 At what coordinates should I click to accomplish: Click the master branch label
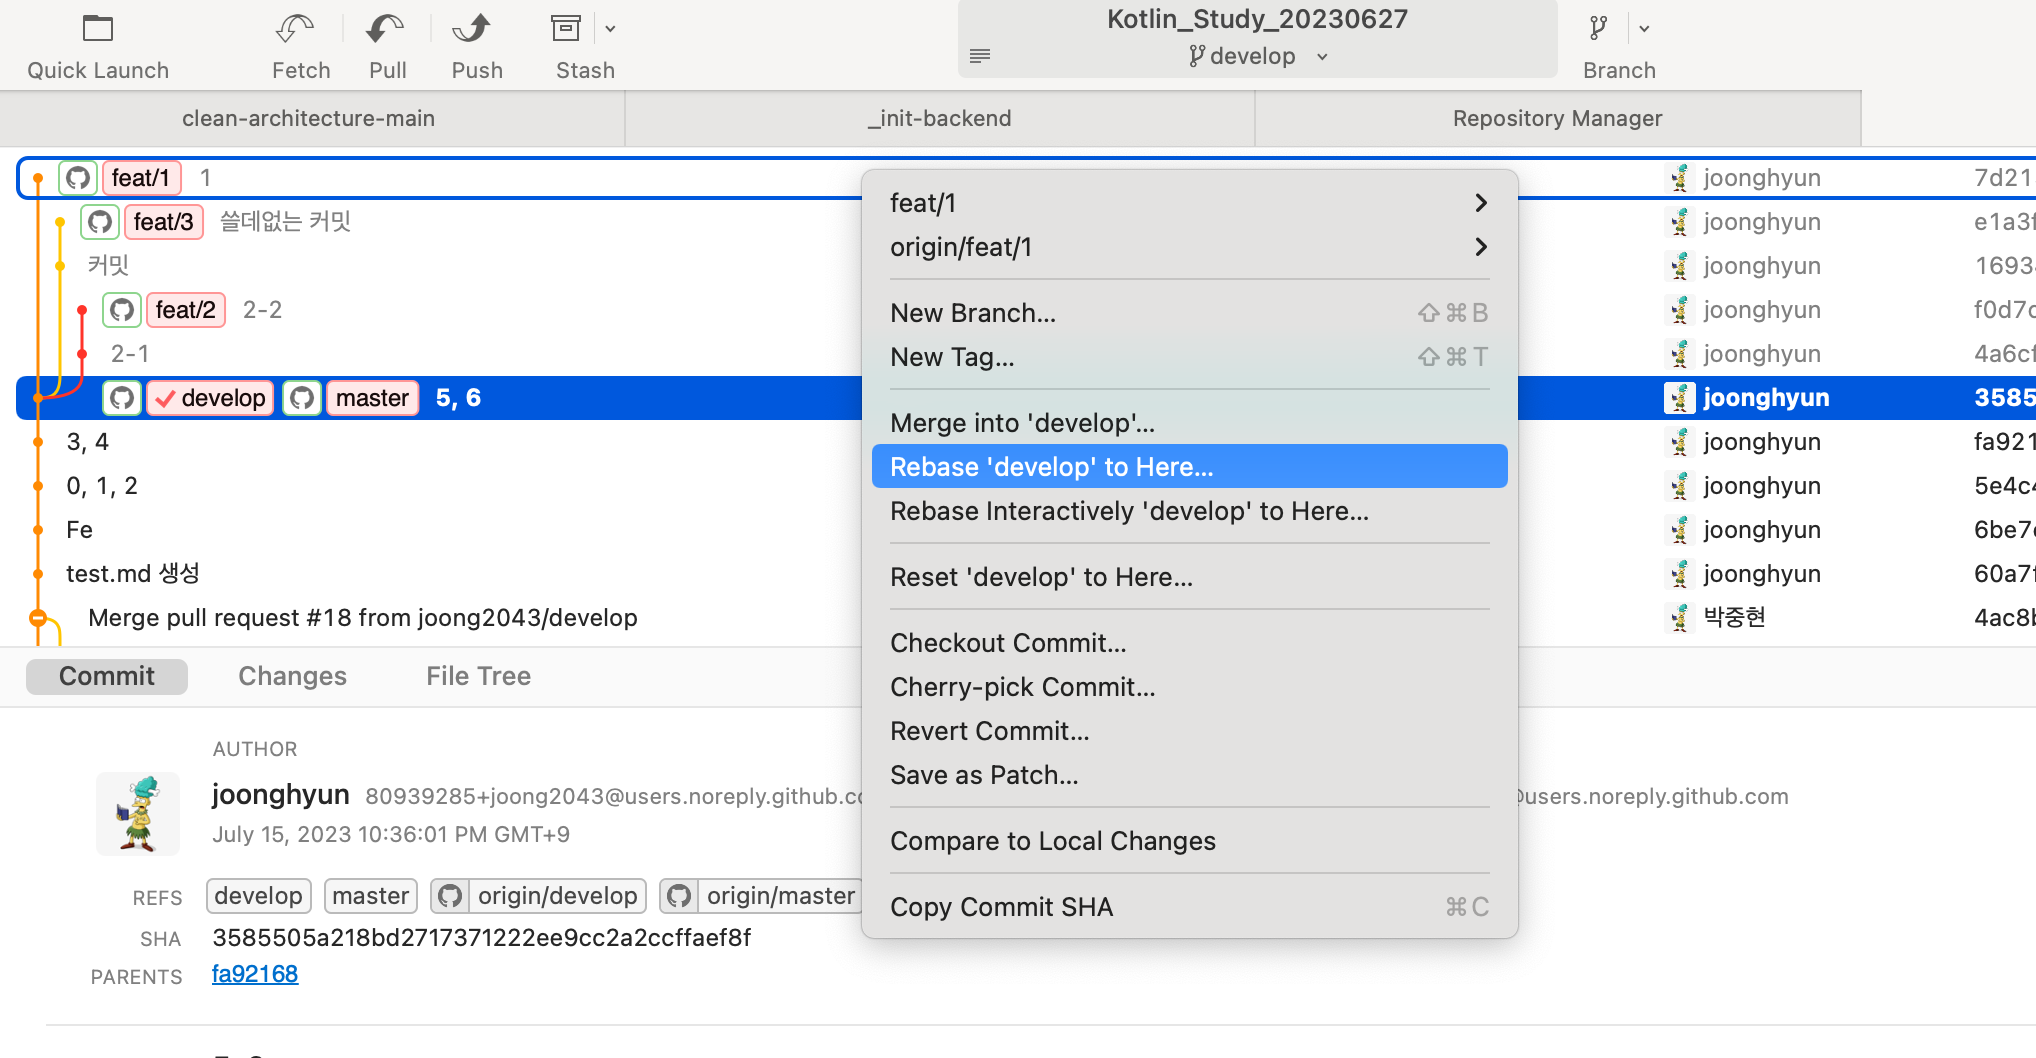pyautogui.click(x=372, y=398)
